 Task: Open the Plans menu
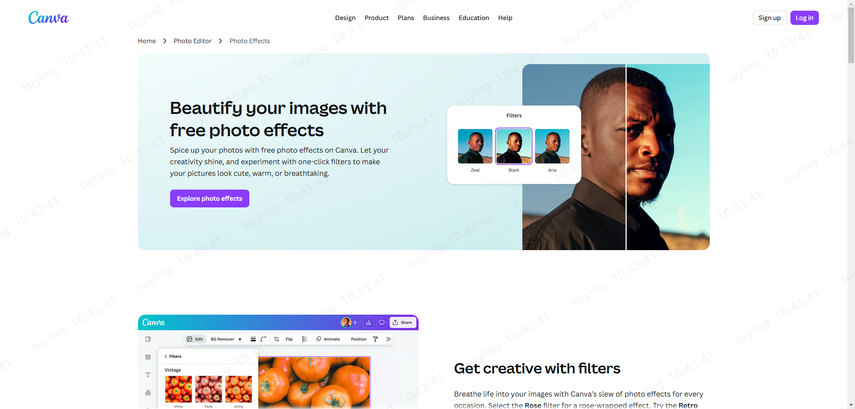(x=406, y=18)
